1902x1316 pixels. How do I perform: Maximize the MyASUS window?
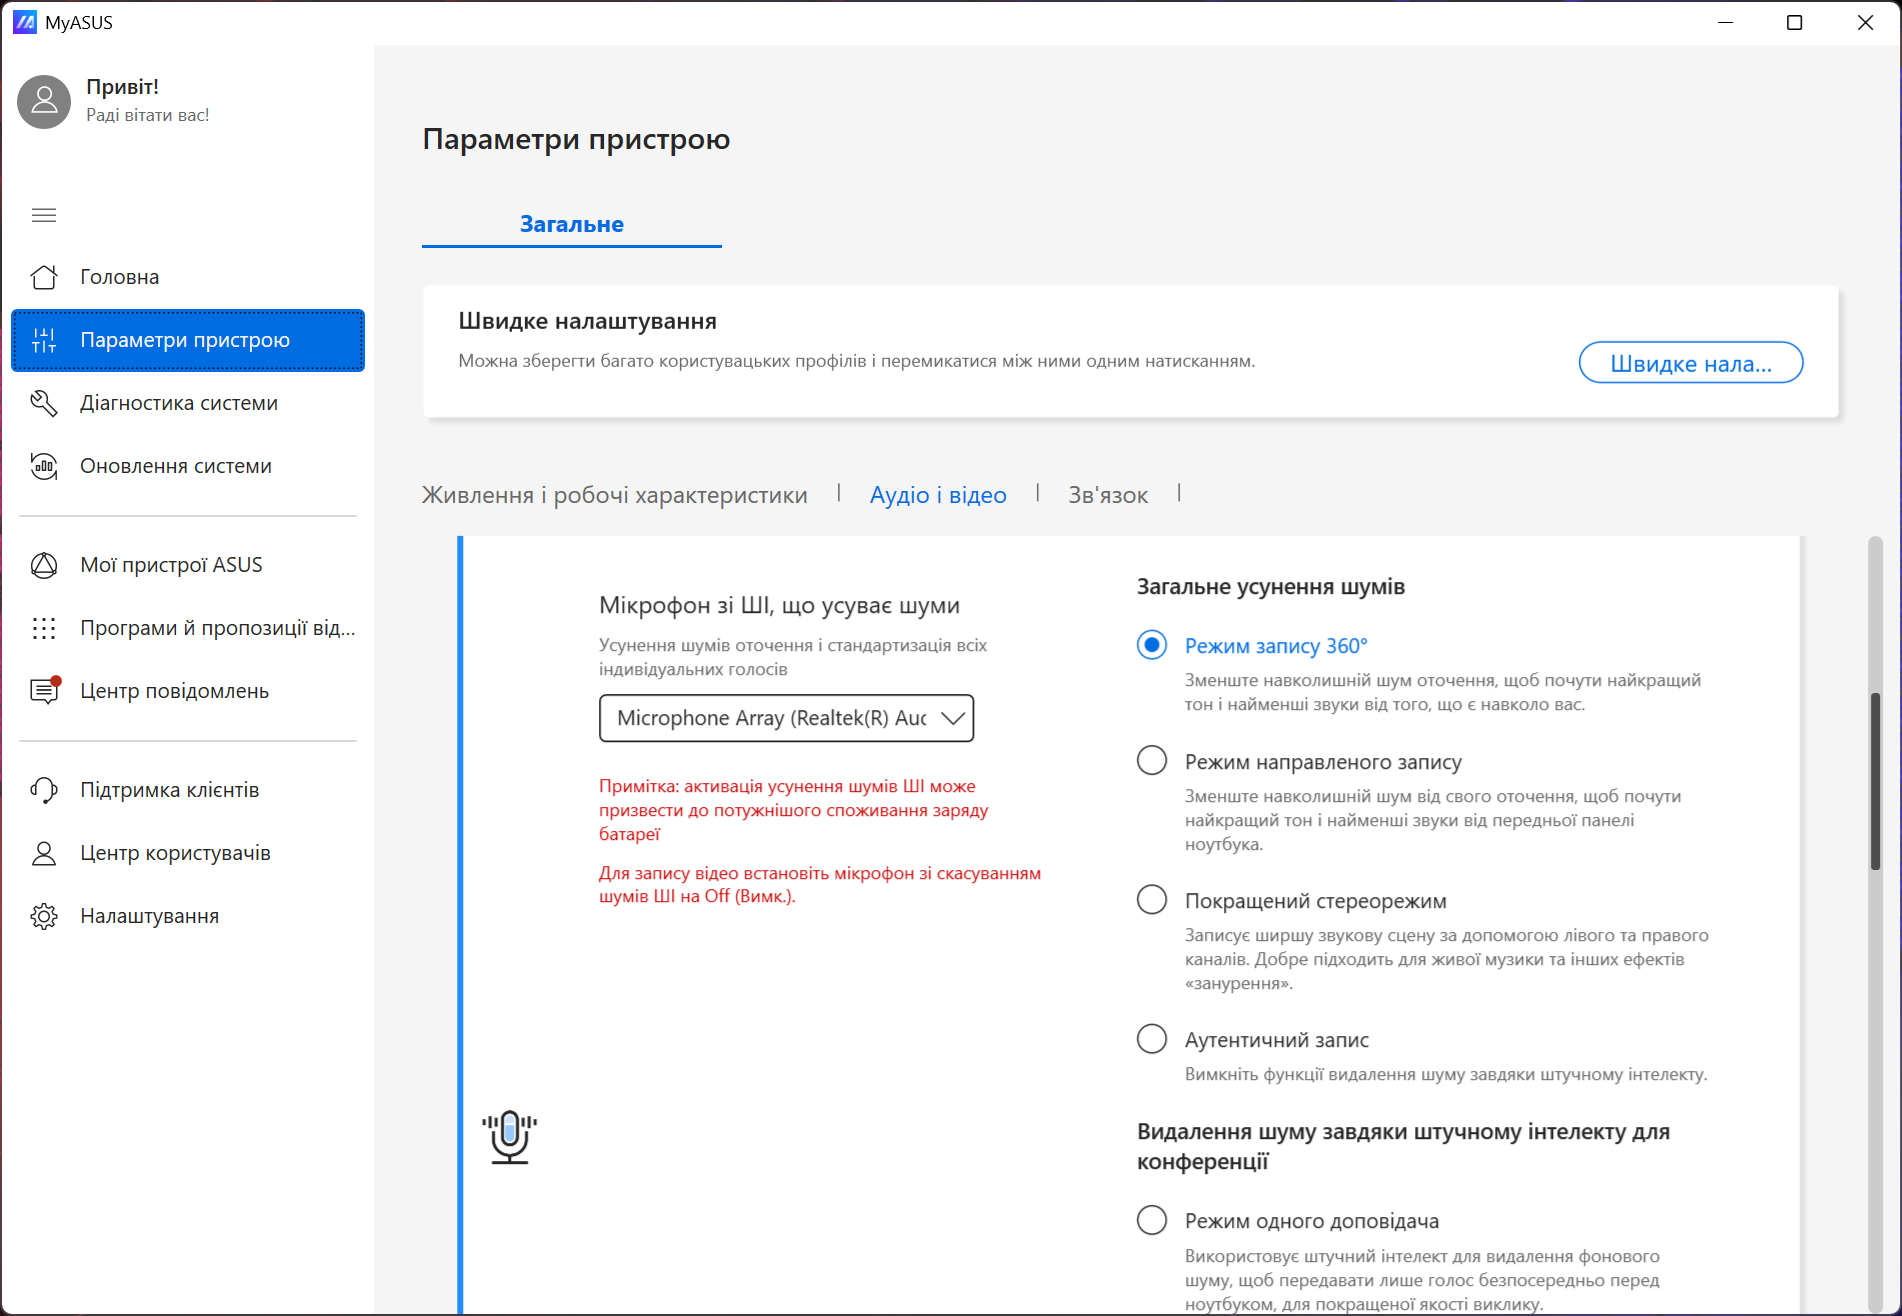1794,22
